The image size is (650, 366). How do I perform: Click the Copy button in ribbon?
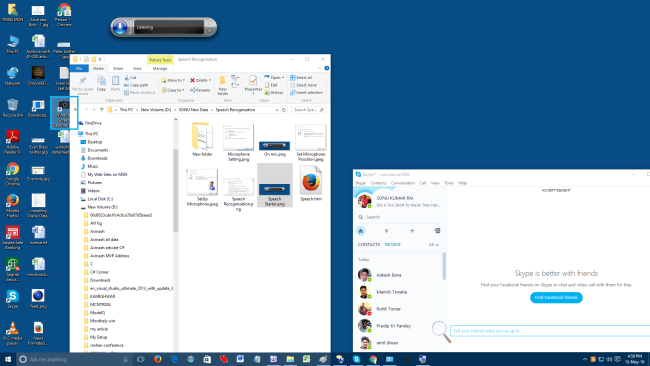101,83
